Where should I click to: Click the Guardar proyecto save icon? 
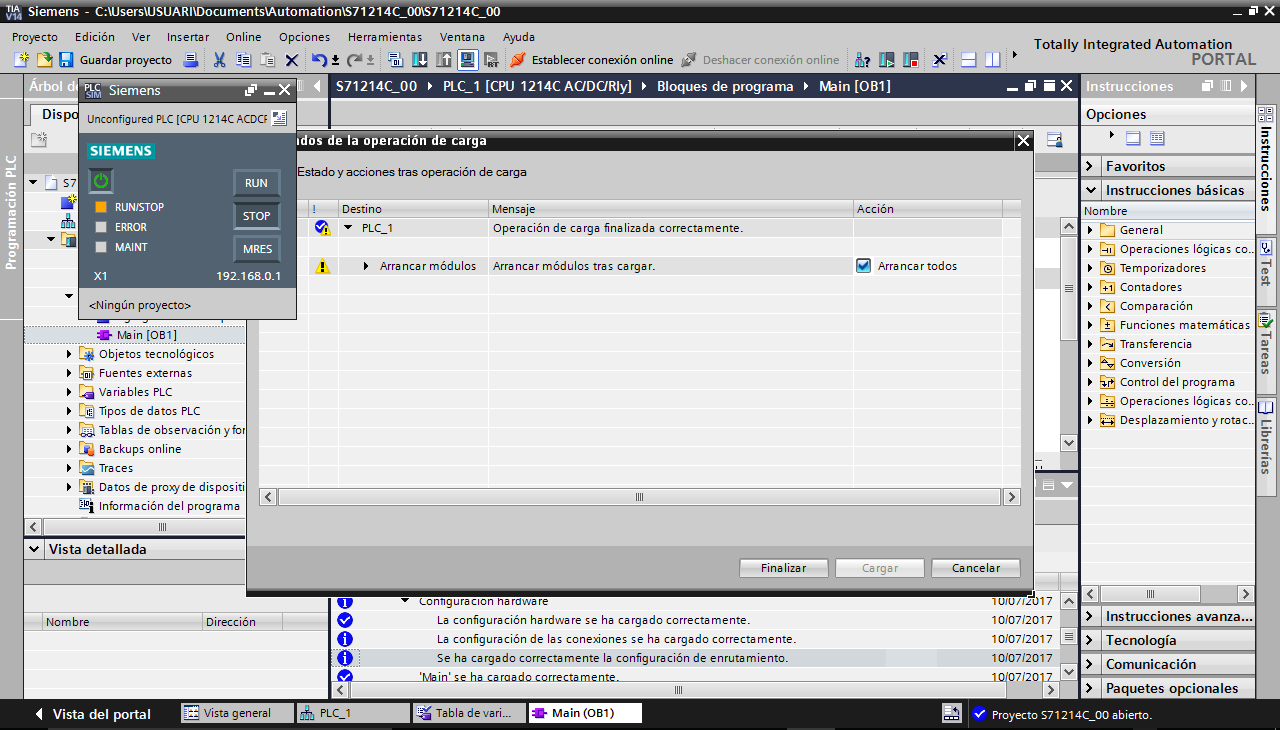[x=66, y=60]
